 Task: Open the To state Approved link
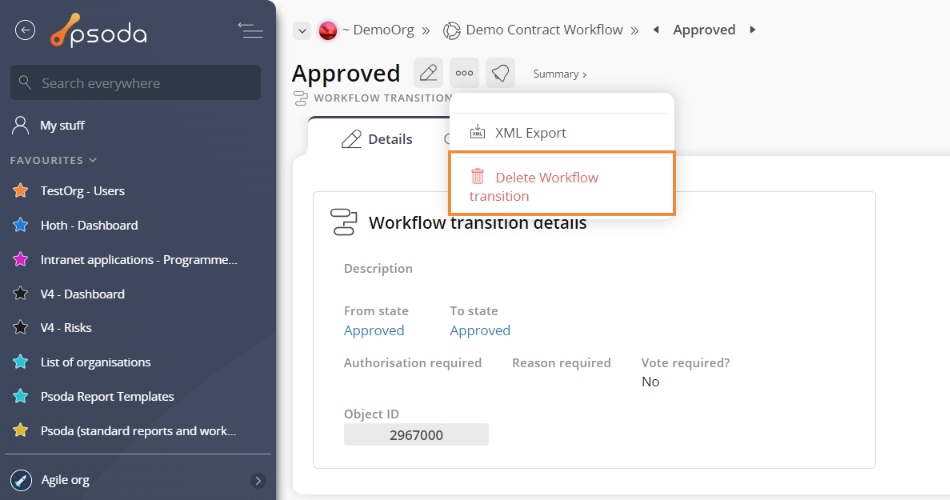(x=480, y=330)
